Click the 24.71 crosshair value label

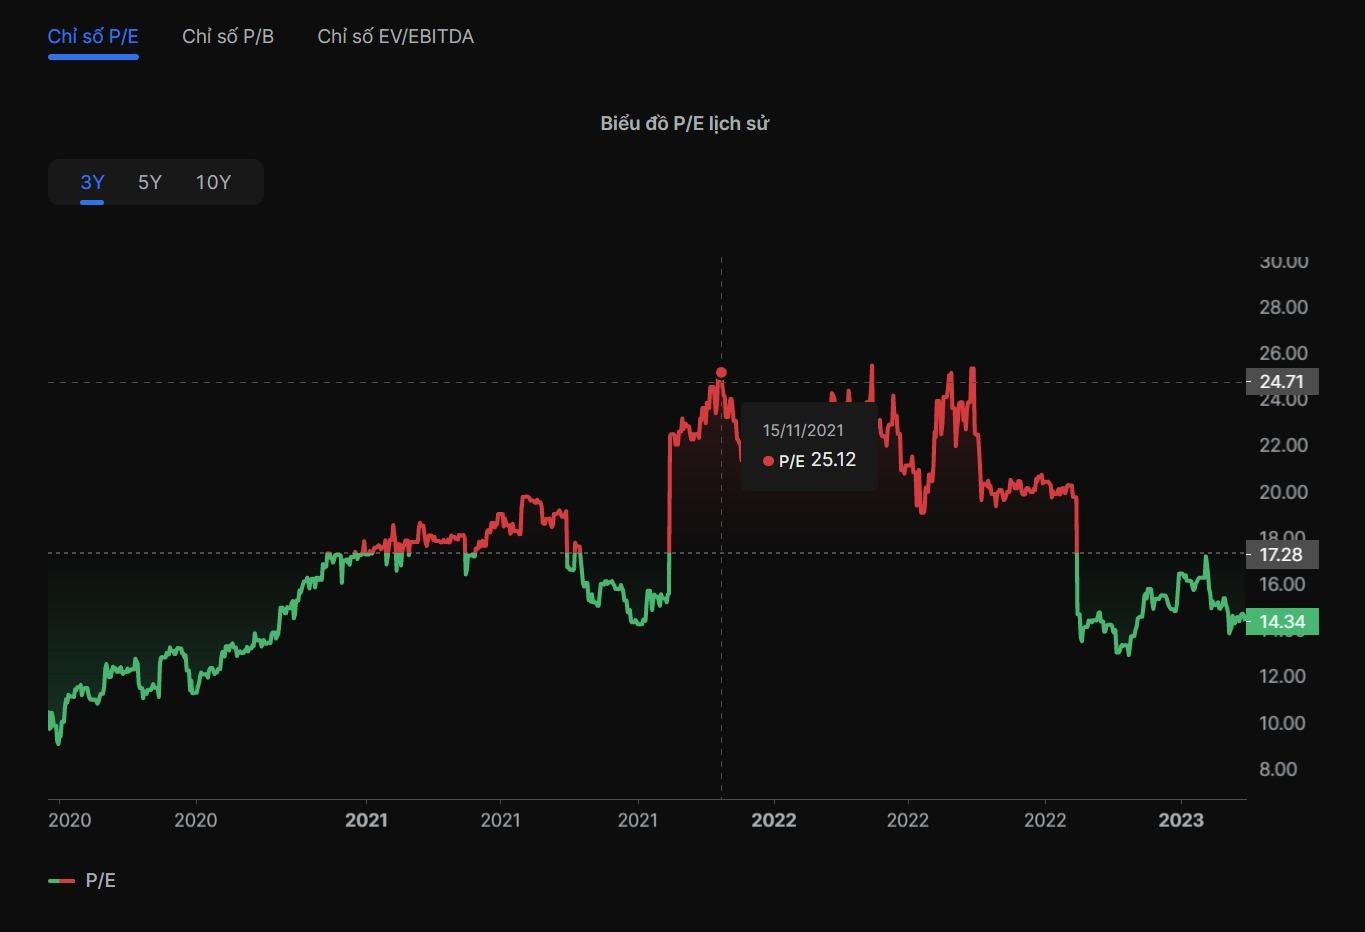pos(1282,381)
